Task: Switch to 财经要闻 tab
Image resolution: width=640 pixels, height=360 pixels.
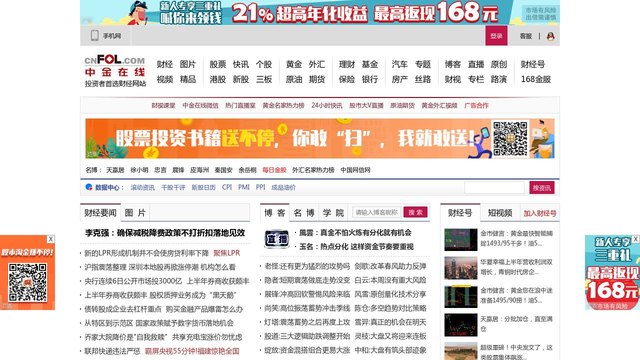Action: point(100,213)
